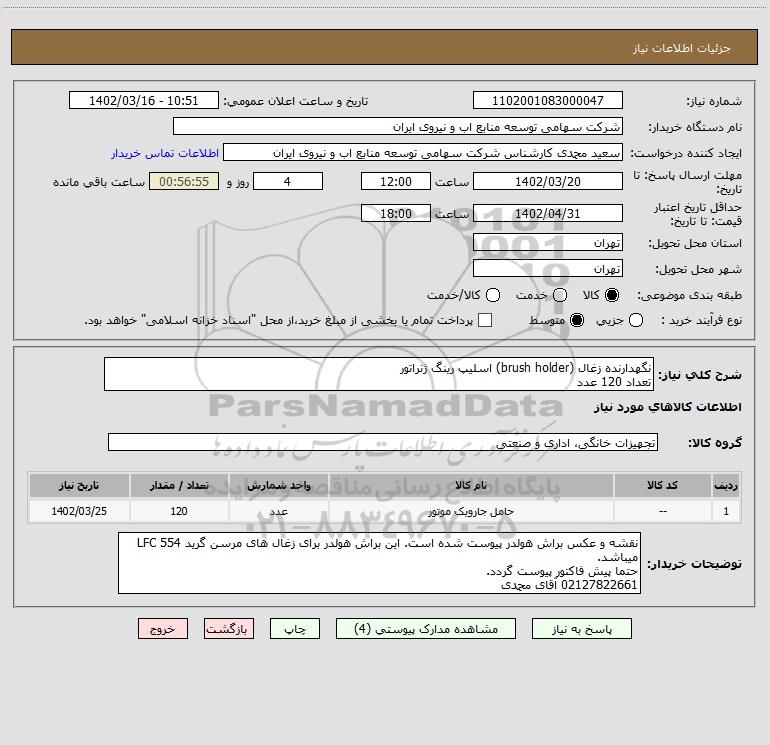Click price validity date 1402/04/31
This screenshot has height=745, width=770.
coord(548,213)
